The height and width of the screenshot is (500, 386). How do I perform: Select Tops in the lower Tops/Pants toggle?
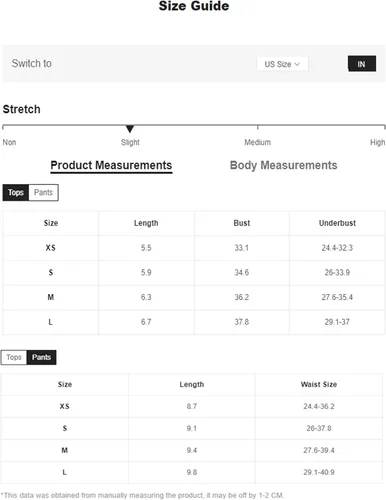tap(14, 357)
